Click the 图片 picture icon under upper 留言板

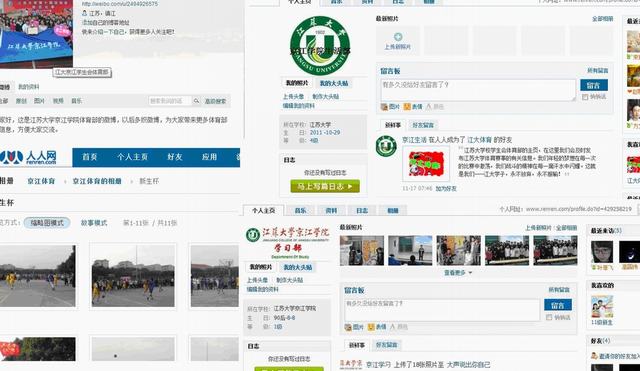click(x=384, y=107)
